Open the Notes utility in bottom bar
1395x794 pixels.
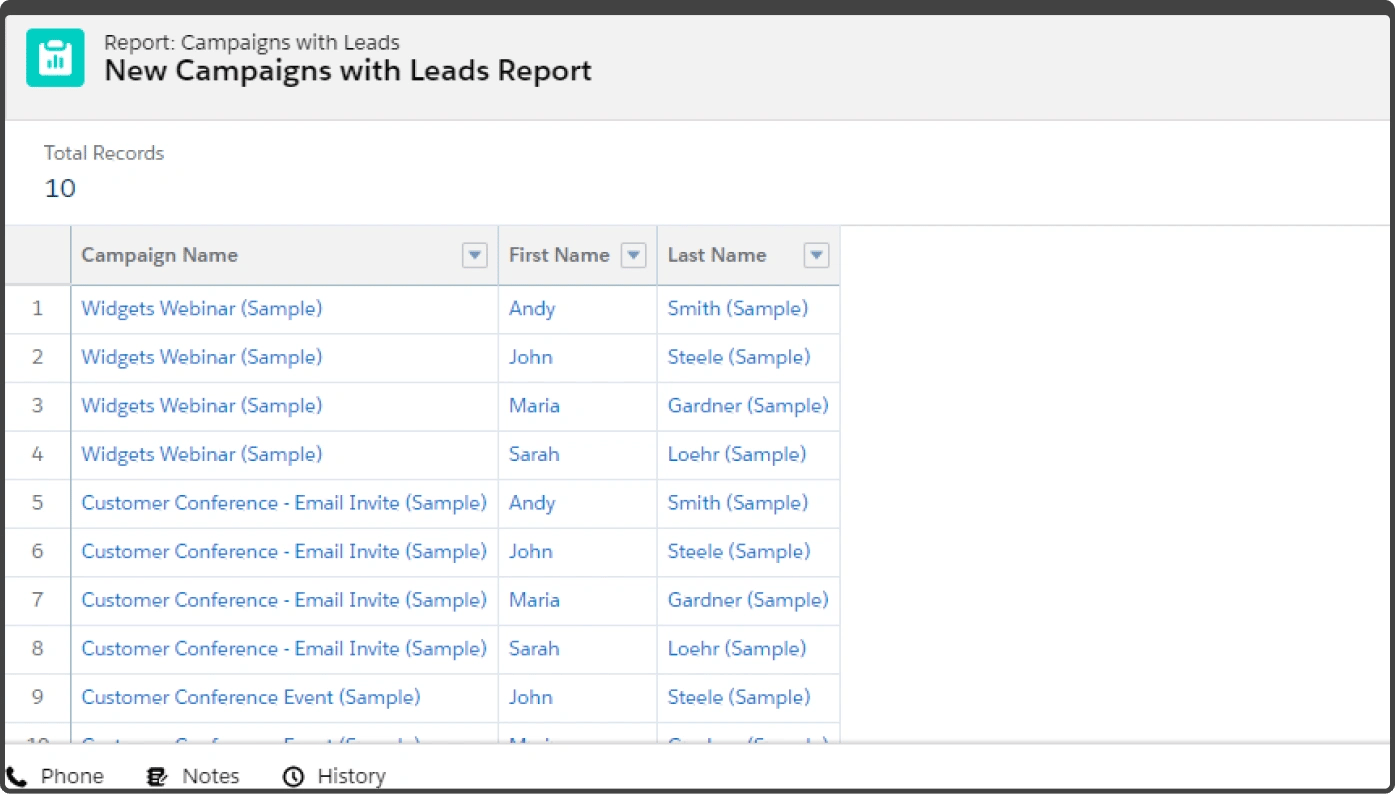(193, 776)
